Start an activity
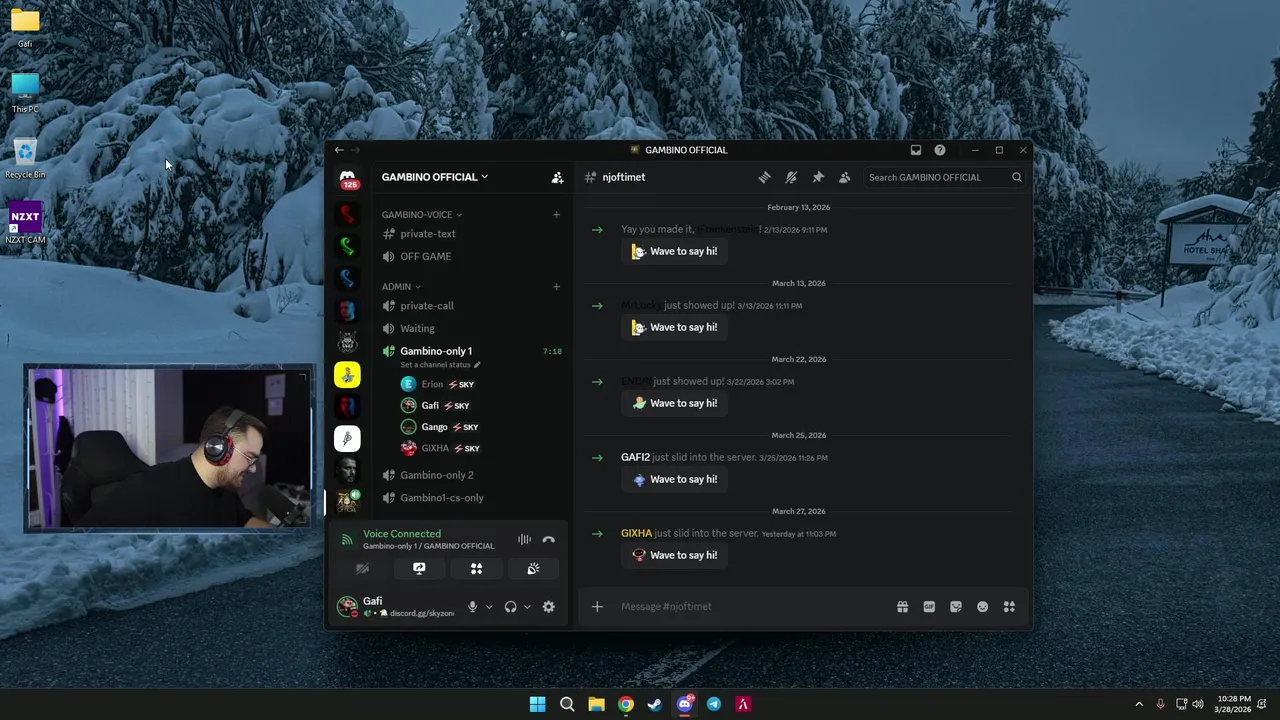 click(x=476, y=568)
